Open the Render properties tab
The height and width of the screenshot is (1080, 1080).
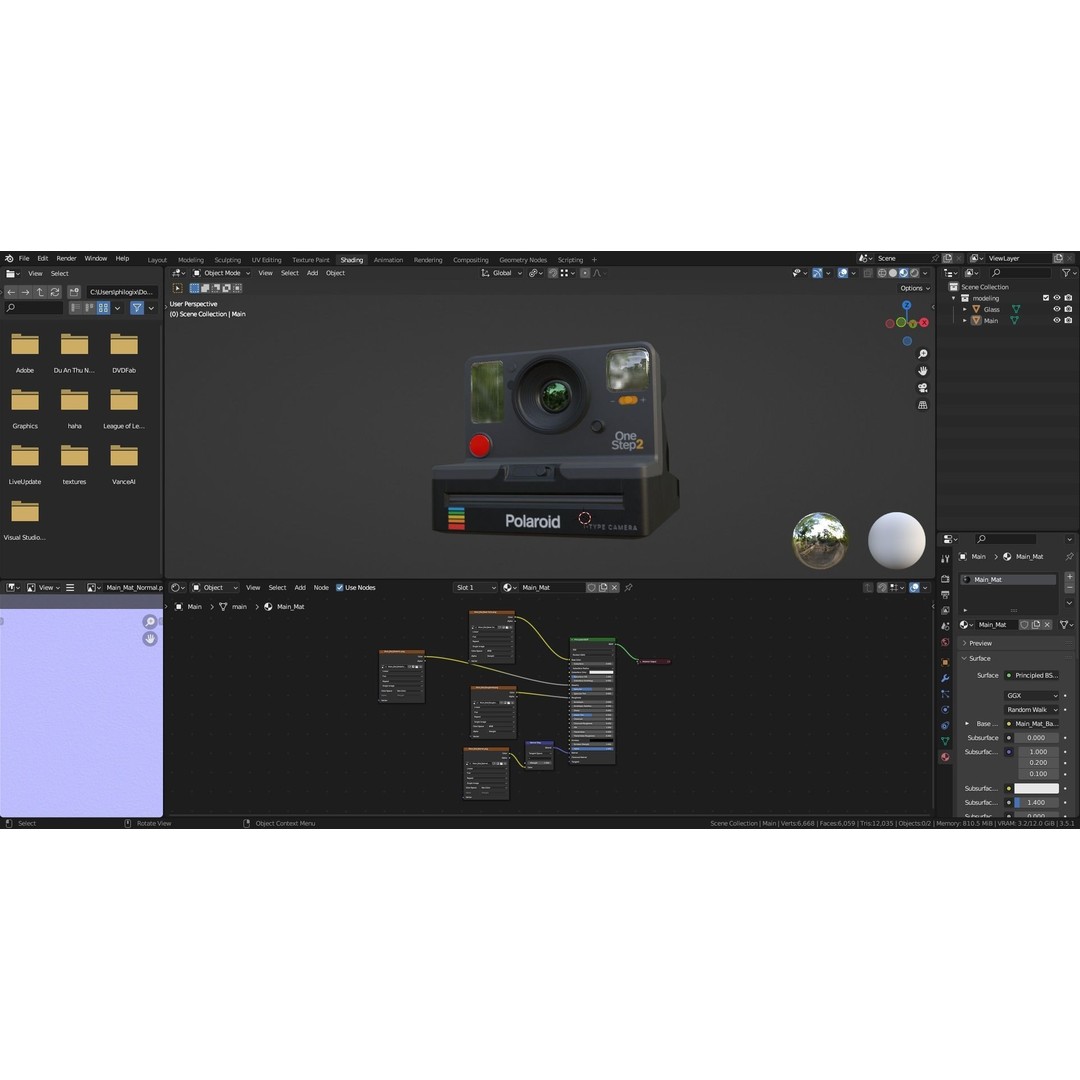pyautogui.click(x=945, y=579)
